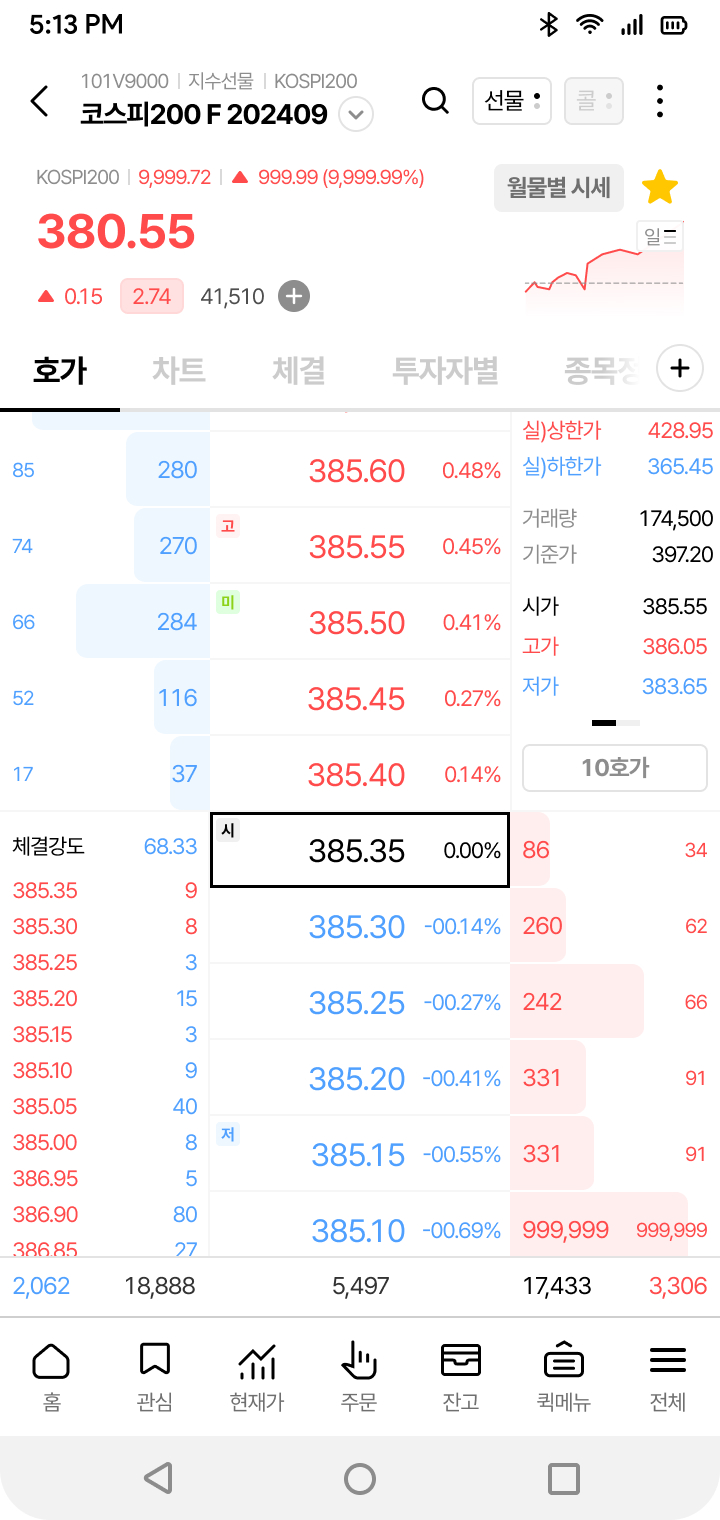The height and width of the screenshot is (1520, 720).
Task: Tap the back arrow icon
Action: [x=39, y=101]
